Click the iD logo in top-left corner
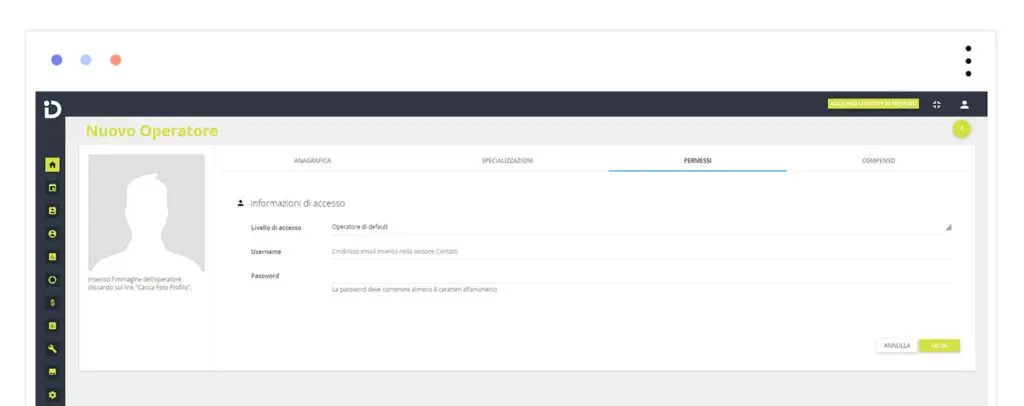Viewport: 1024px width, 406px height. 52,109
